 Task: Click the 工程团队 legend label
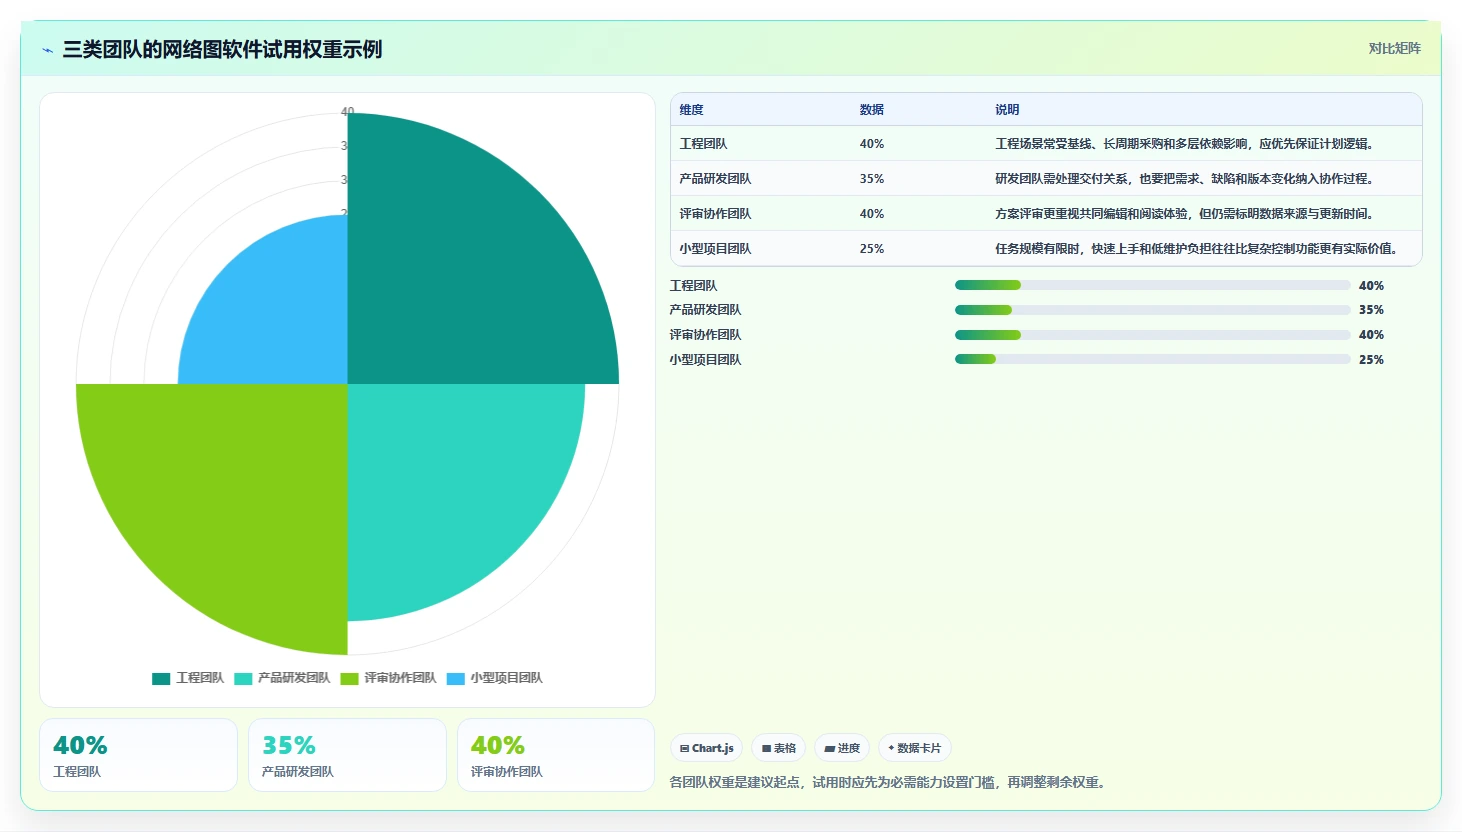pos(200,678)
